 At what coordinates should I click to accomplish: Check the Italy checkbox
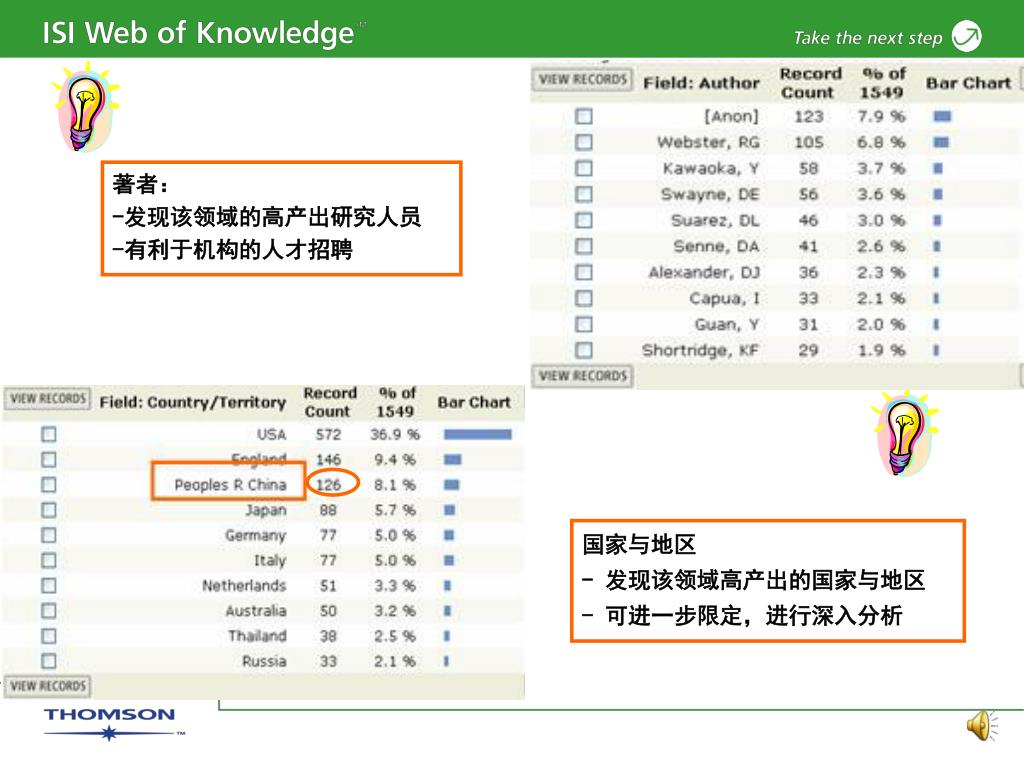click(49, 560)
